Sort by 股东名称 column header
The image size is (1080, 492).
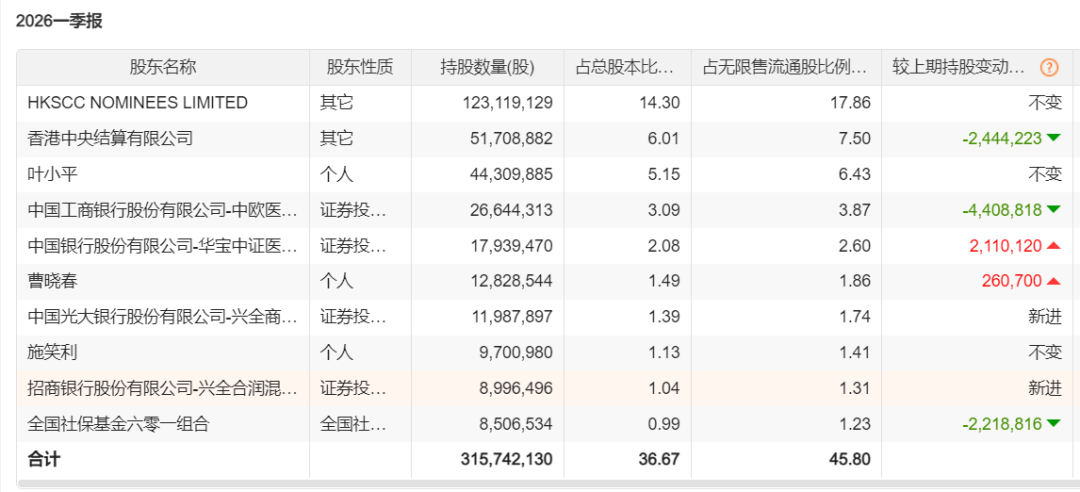pyautogui.click(x=163, y=68)
